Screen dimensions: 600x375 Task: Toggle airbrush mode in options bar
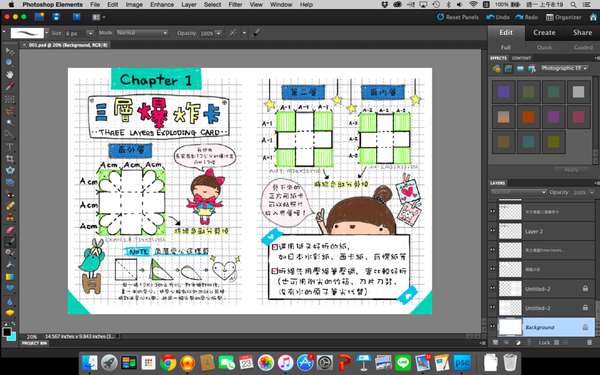(x=233, y=33)
